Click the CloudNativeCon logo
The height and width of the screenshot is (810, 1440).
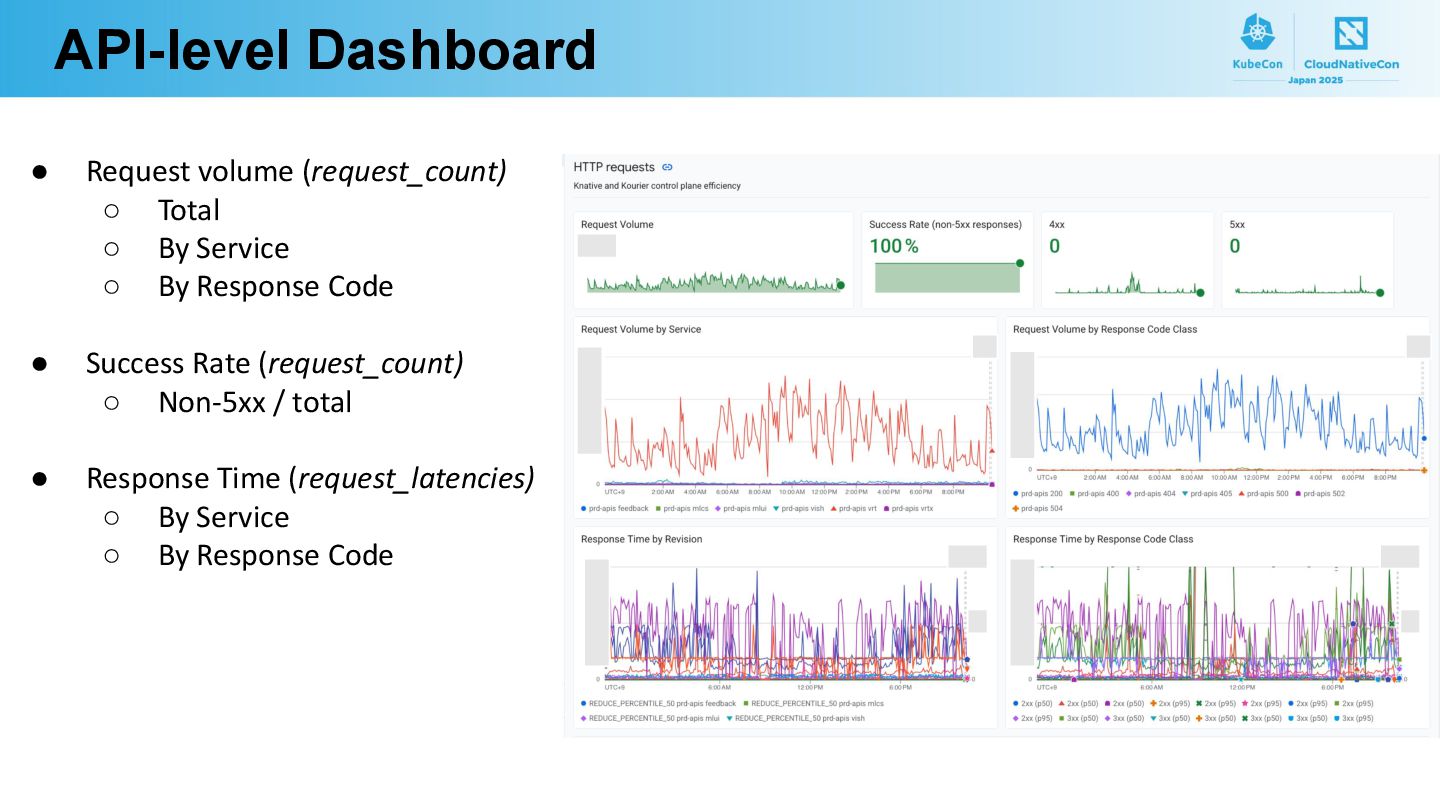click(x=1351, y=34)
